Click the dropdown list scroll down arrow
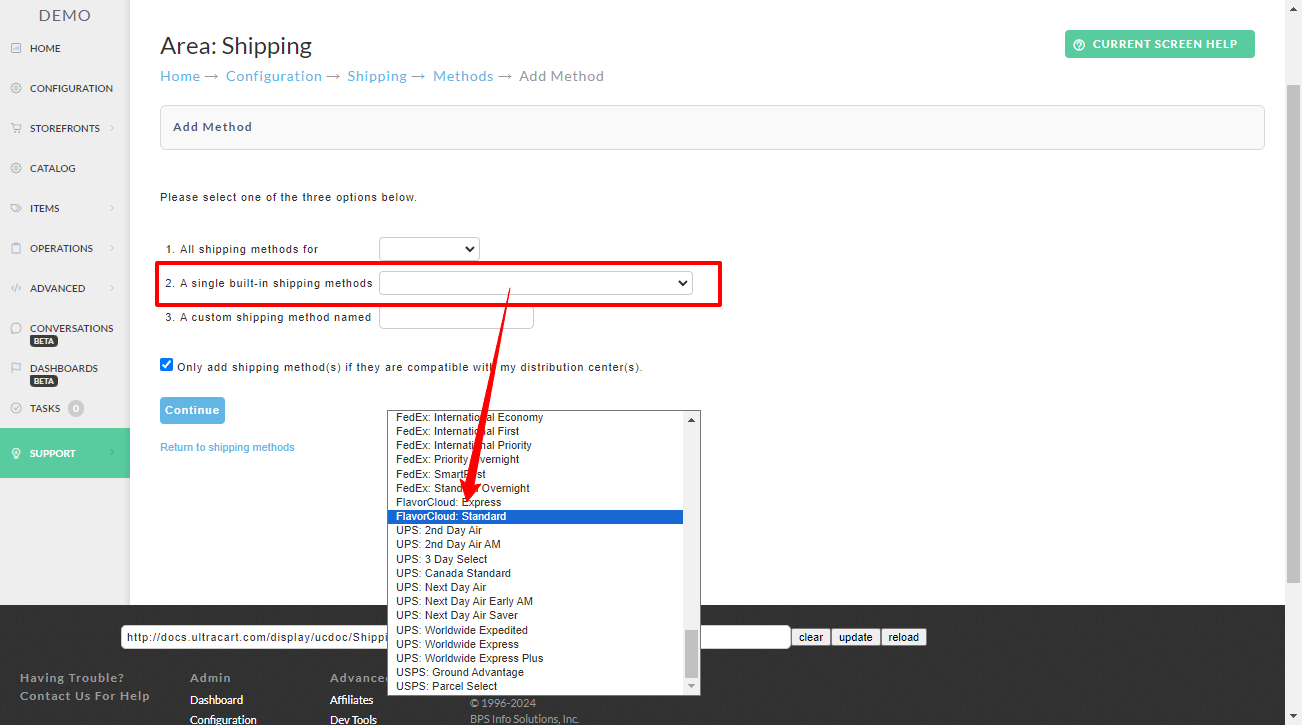Viewport: 1302px width, 725px height. [x=691, y=687]
